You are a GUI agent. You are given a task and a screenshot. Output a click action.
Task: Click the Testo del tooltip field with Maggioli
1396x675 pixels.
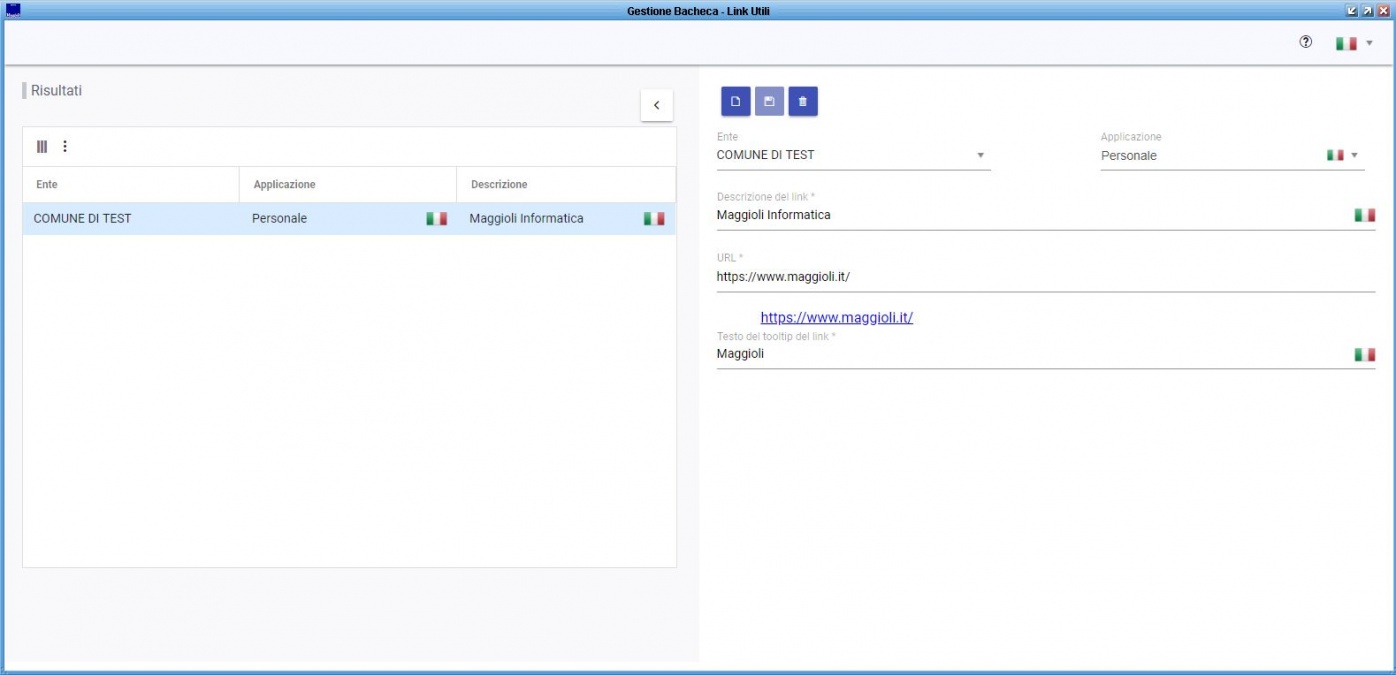pos(1030,354)
